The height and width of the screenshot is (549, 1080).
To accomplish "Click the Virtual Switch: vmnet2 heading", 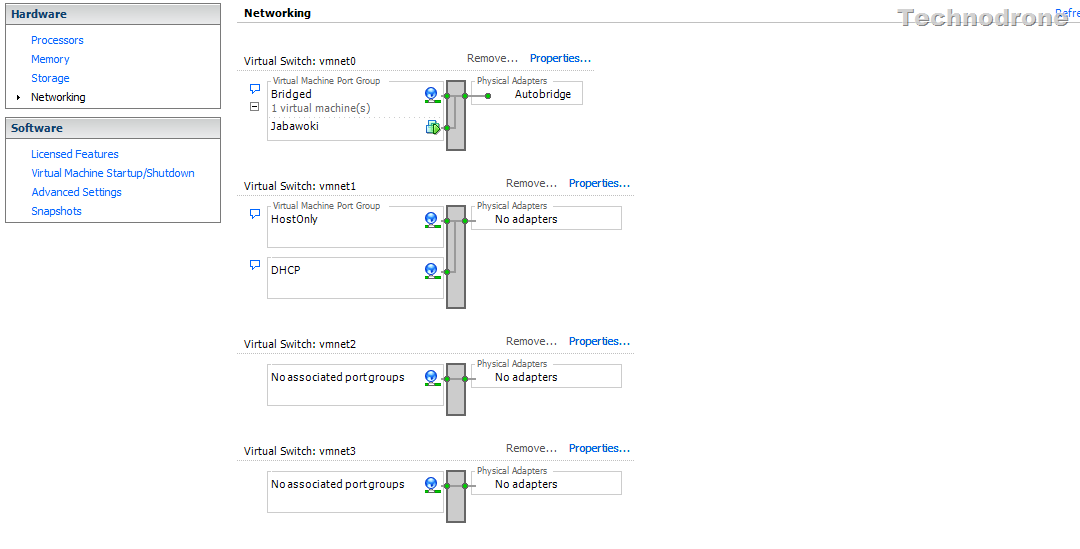I will click(300, 344).
